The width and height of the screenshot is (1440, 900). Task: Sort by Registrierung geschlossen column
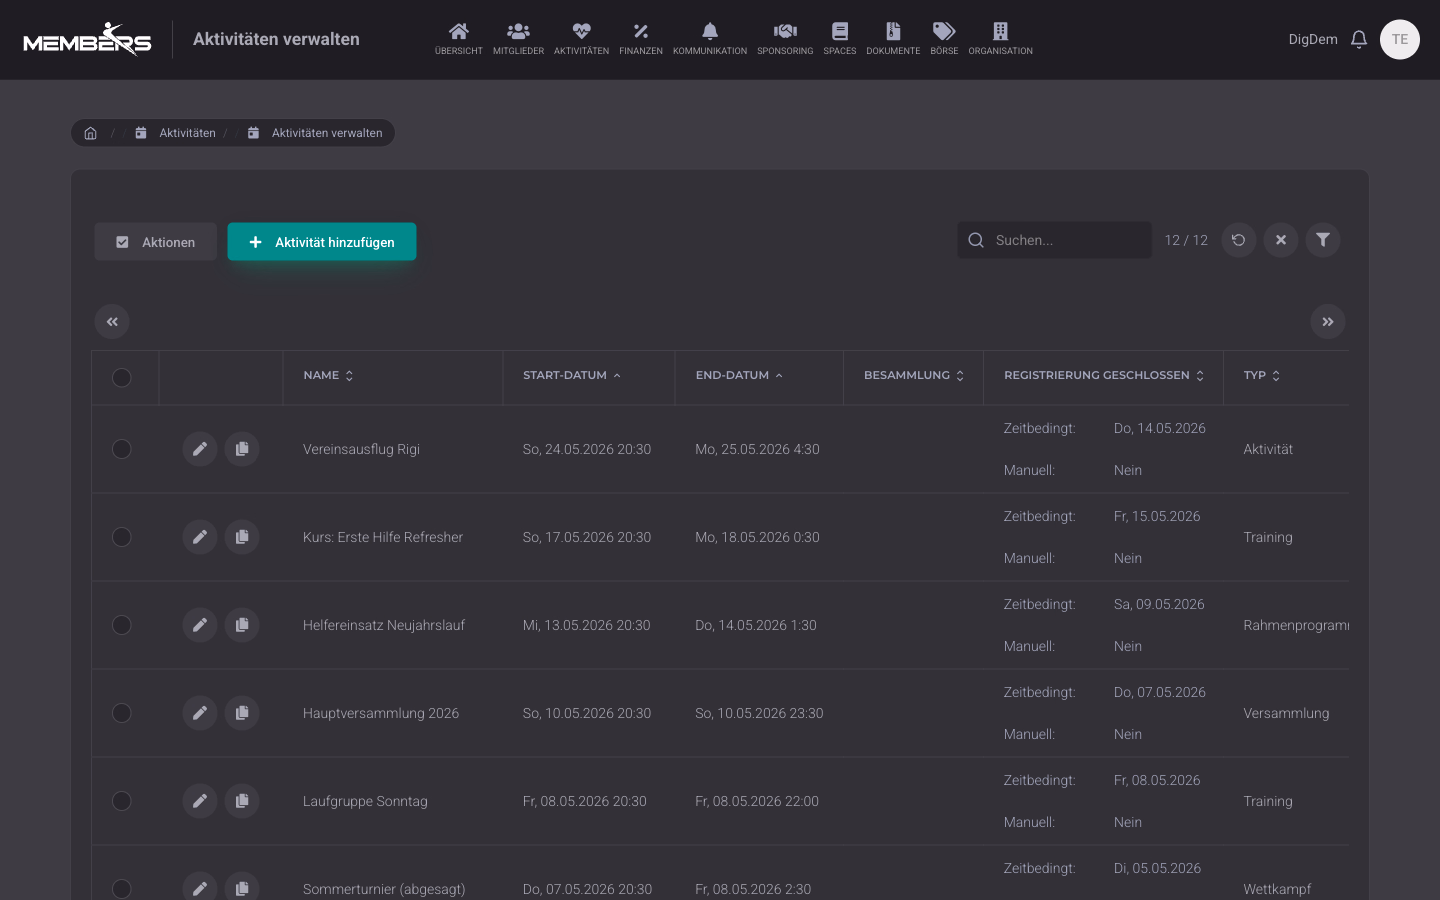coord(1104,376)
